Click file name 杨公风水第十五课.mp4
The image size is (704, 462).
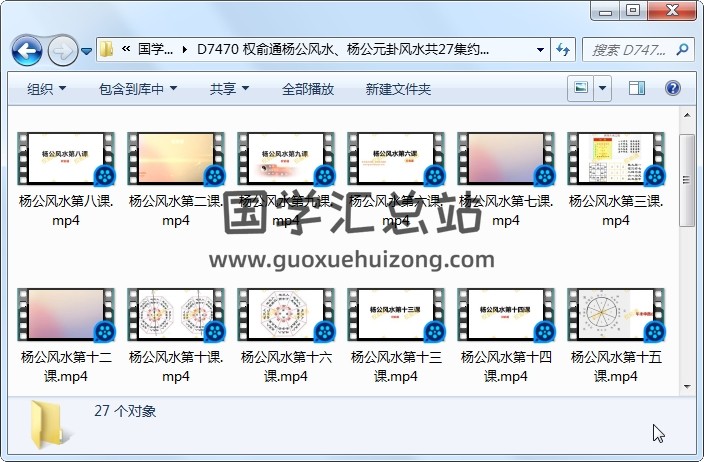click(x=616, y=366)
